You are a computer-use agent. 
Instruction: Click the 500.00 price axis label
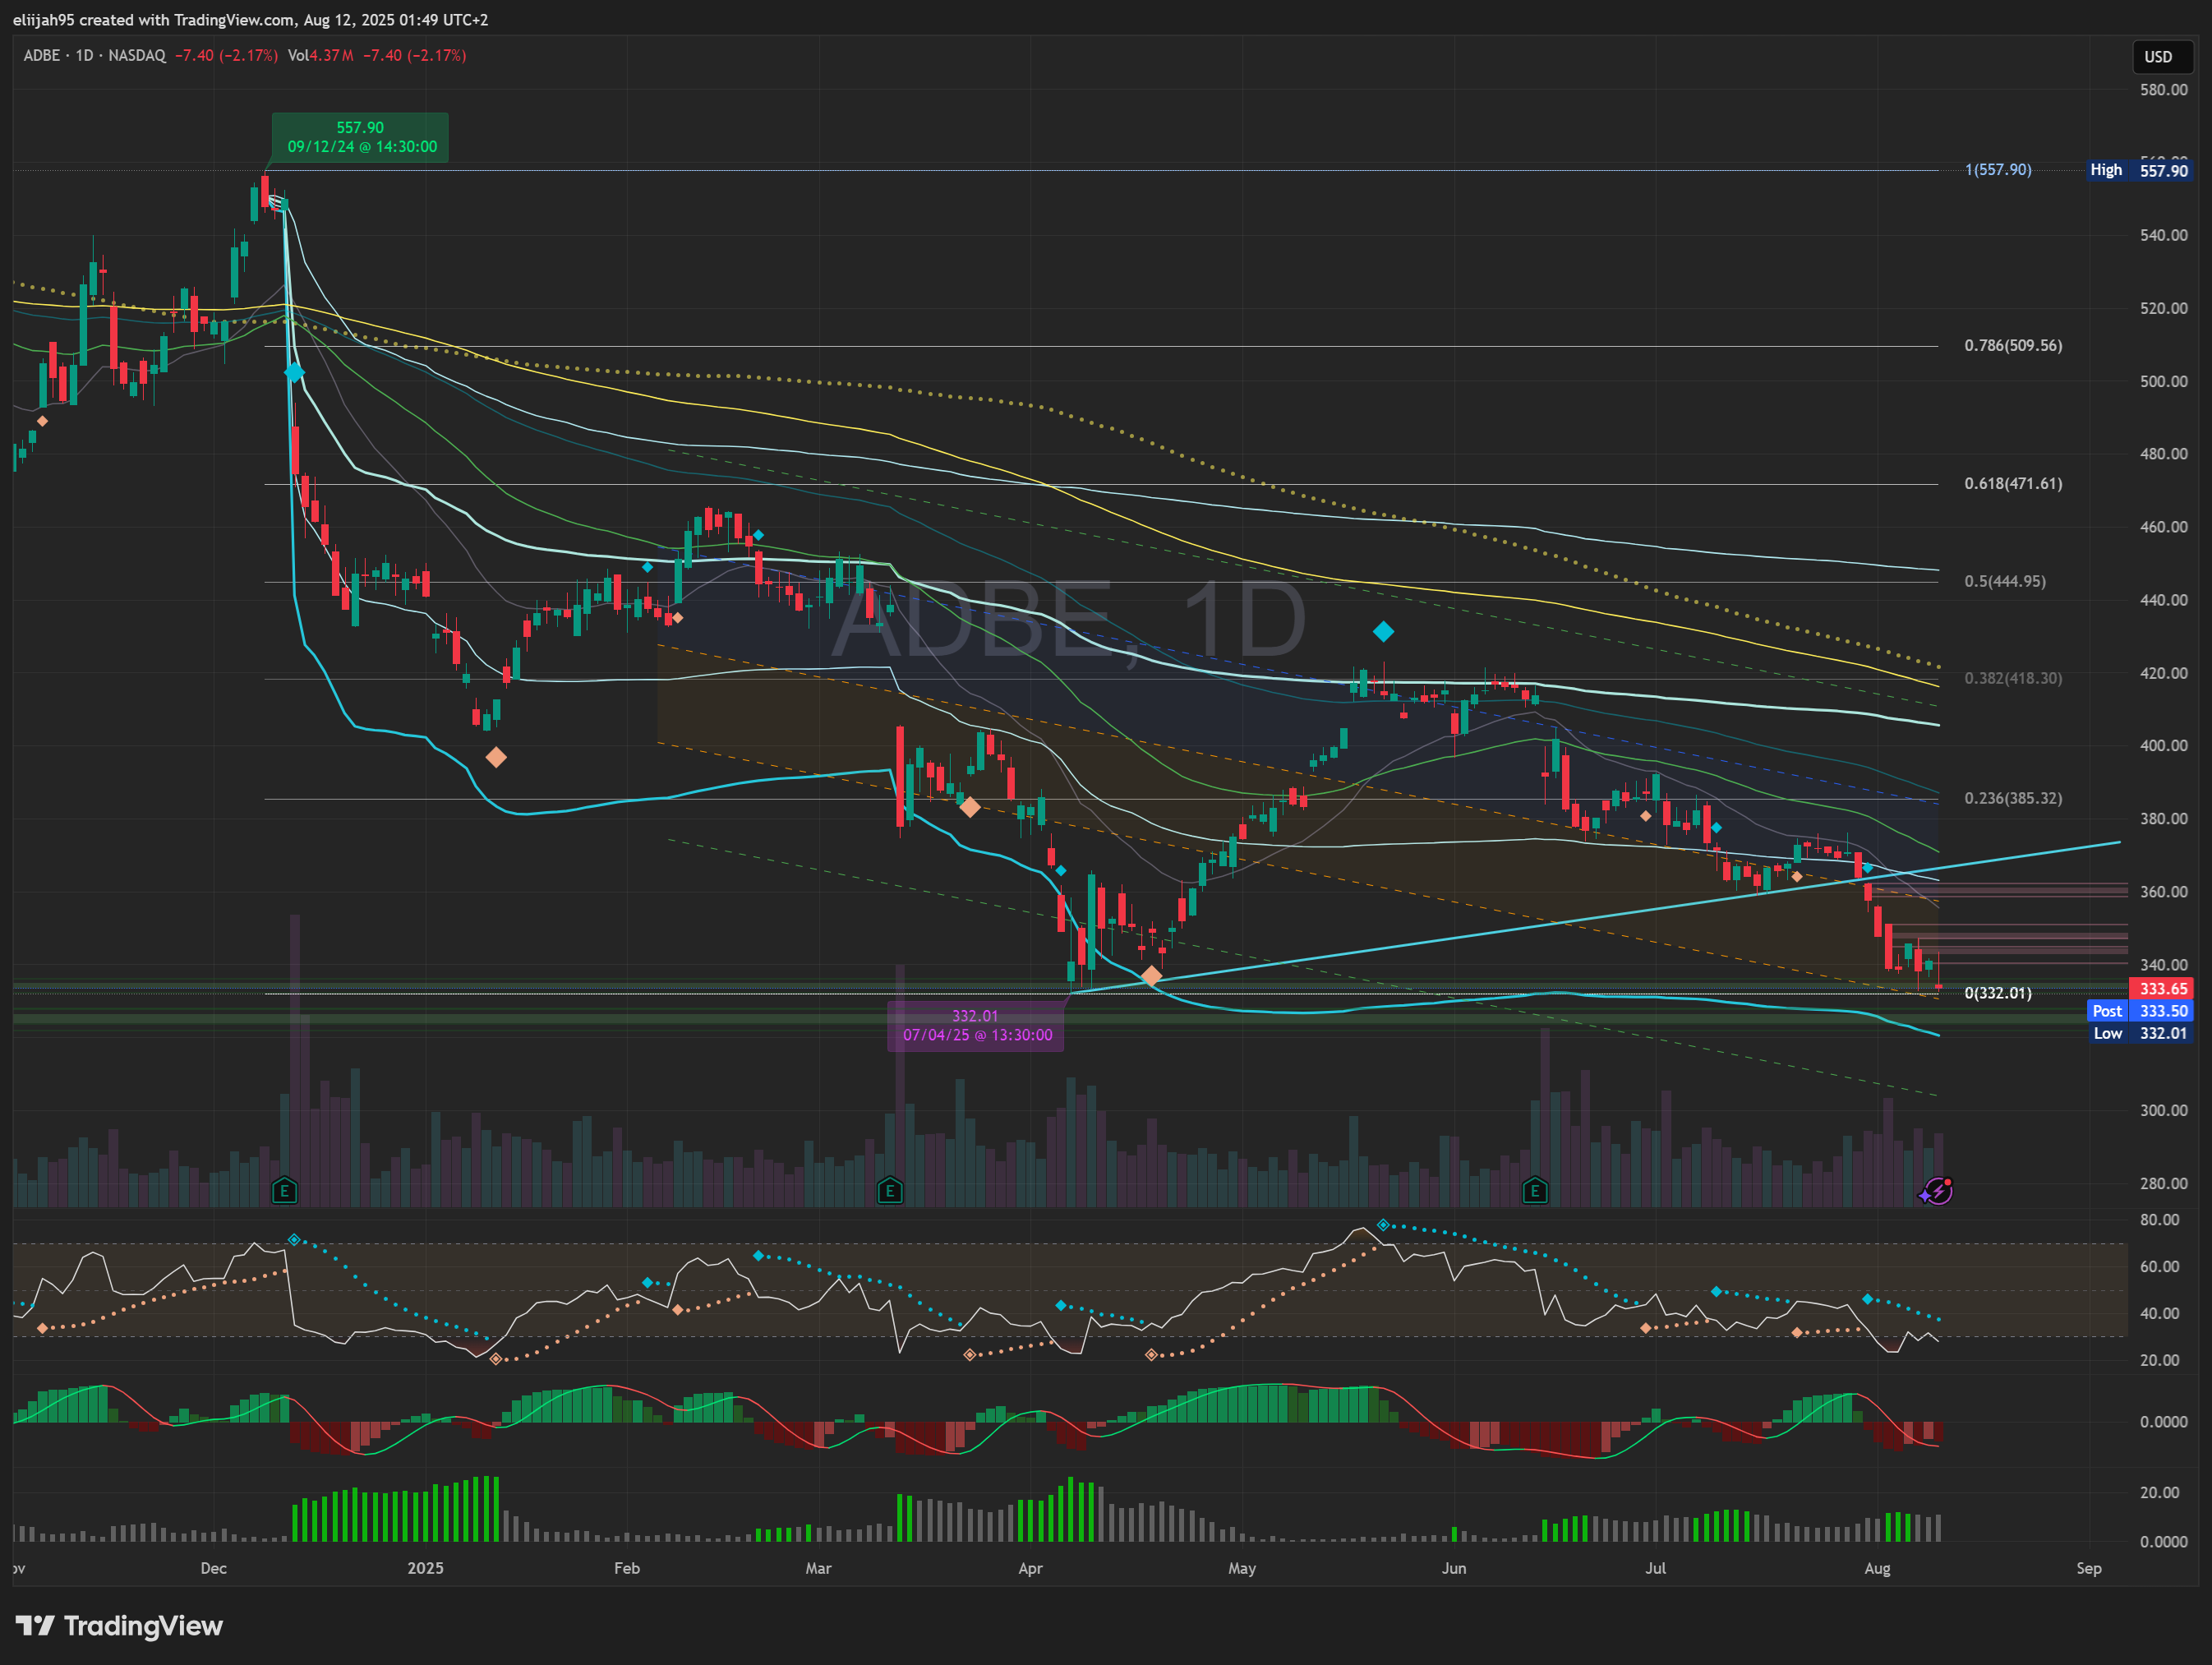point(2163,381)
